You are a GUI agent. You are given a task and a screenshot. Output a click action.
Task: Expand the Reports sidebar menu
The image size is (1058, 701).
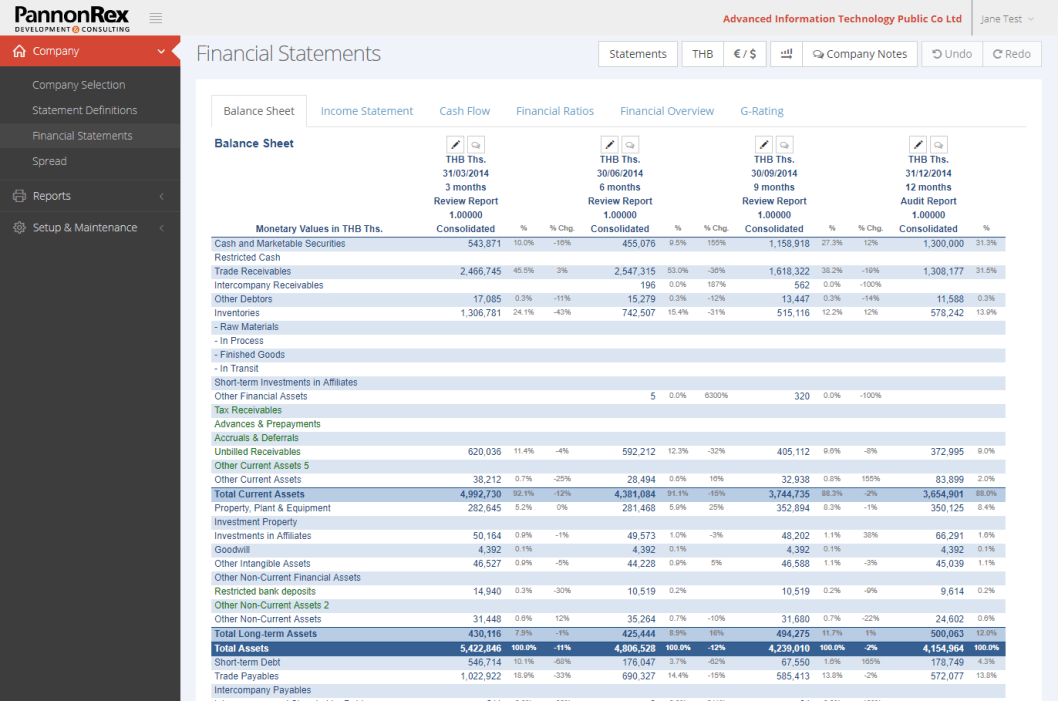pos(90,196)
